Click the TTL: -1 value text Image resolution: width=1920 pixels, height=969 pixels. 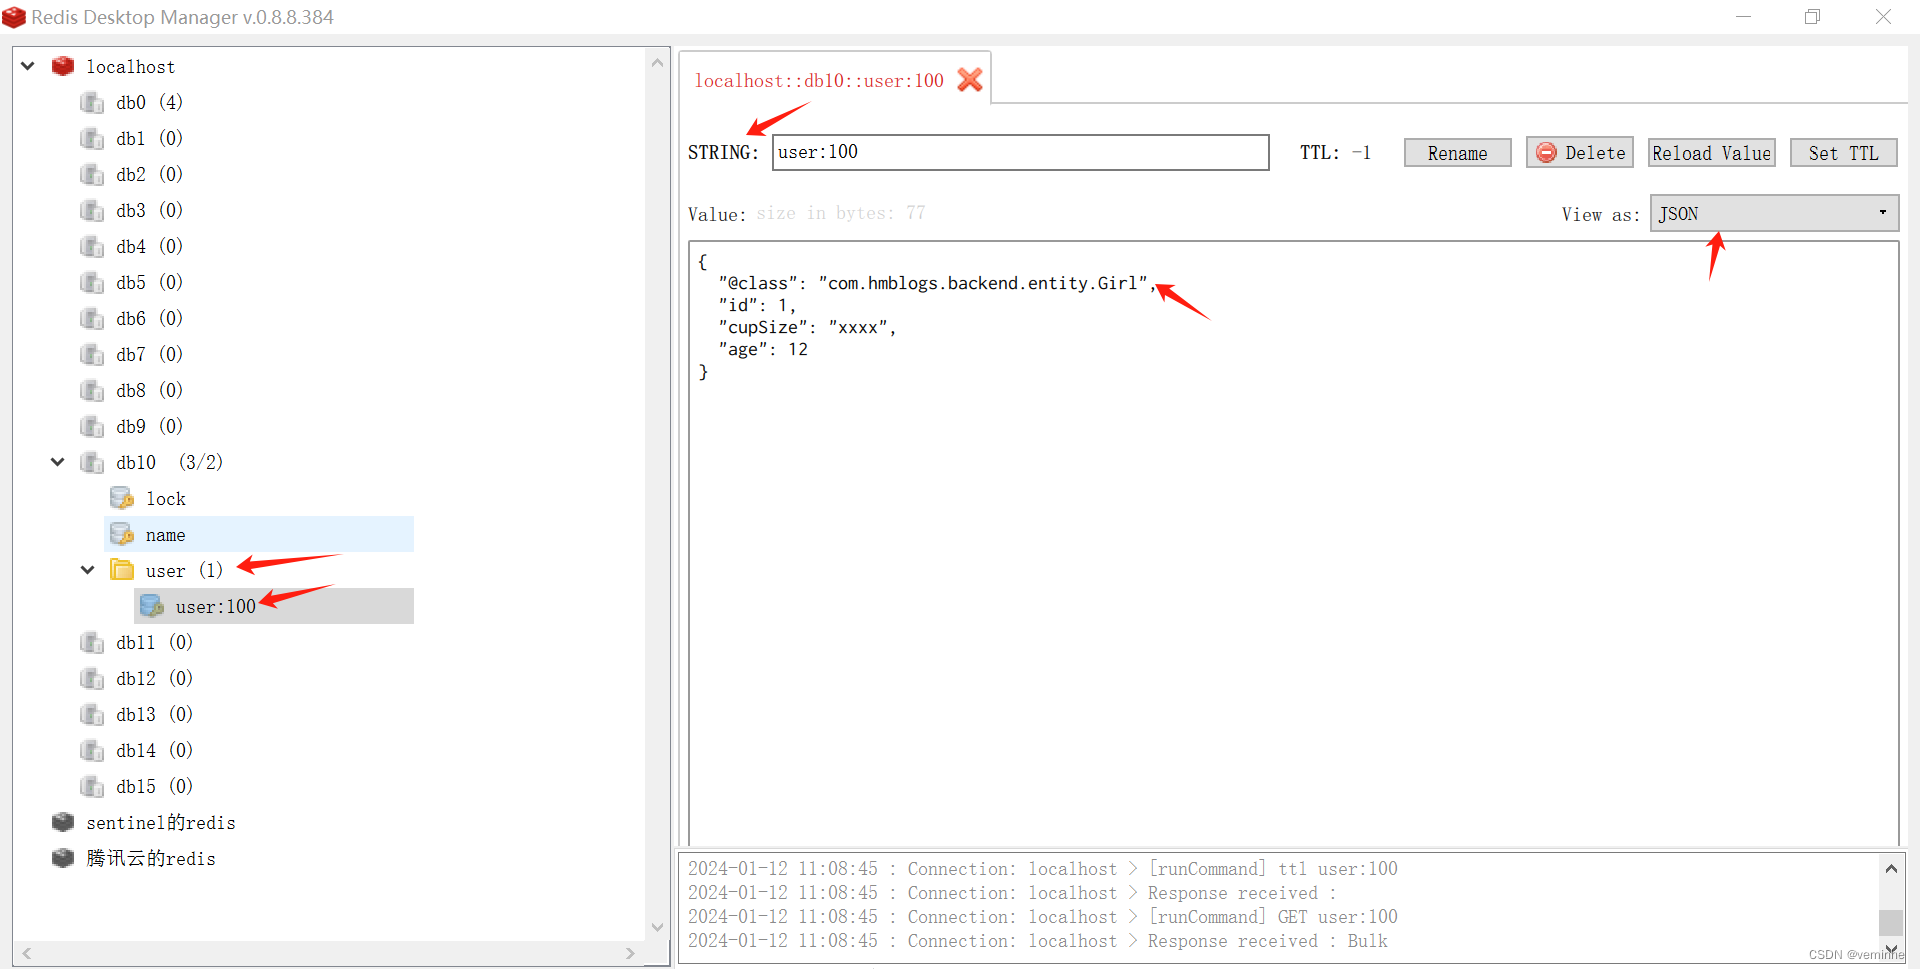point(1335,152)
